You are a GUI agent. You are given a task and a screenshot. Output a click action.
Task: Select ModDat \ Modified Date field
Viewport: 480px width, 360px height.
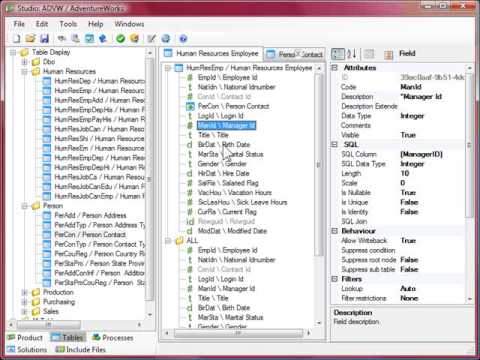click(232, 231)
